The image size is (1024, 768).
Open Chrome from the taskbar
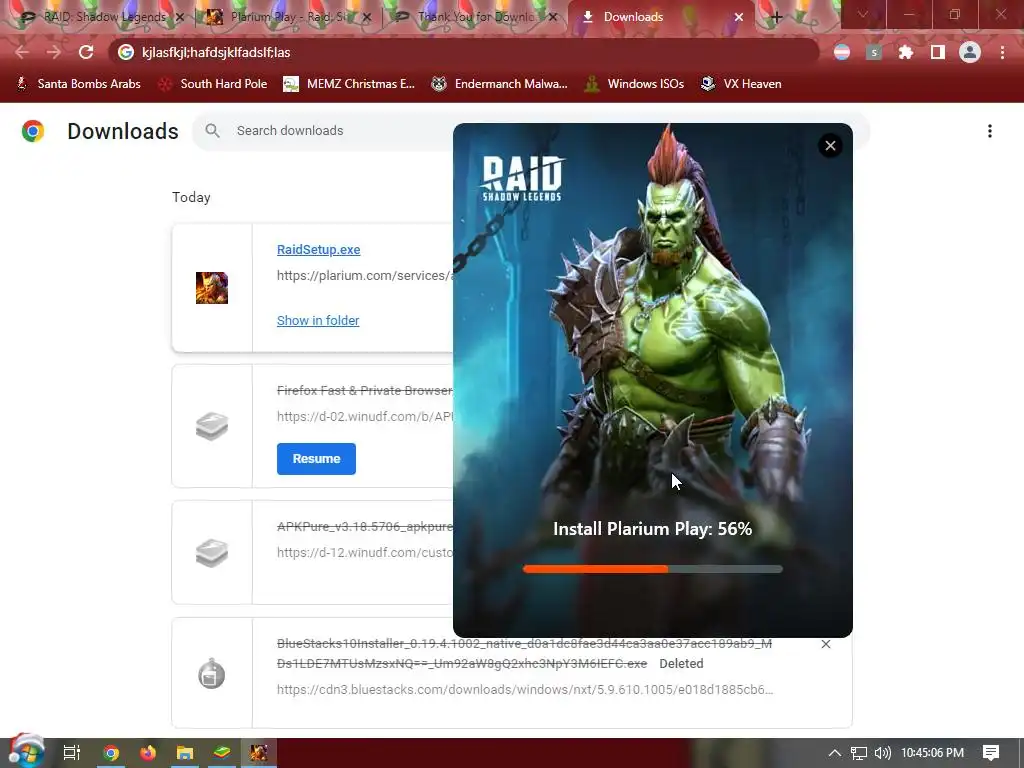111,753
